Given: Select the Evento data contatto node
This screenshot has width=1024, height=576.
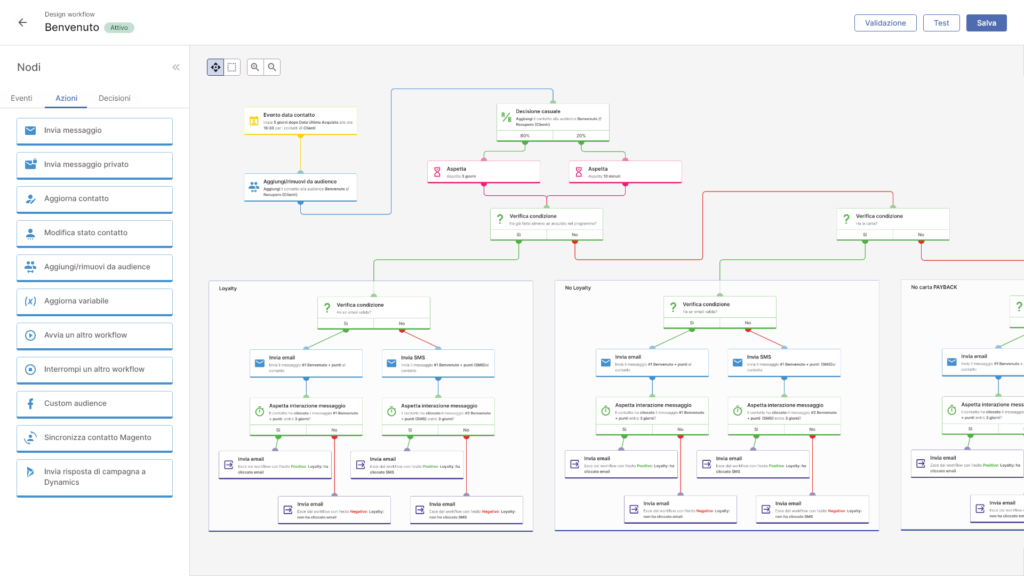Looking at the screenshot, I should 300,121.
